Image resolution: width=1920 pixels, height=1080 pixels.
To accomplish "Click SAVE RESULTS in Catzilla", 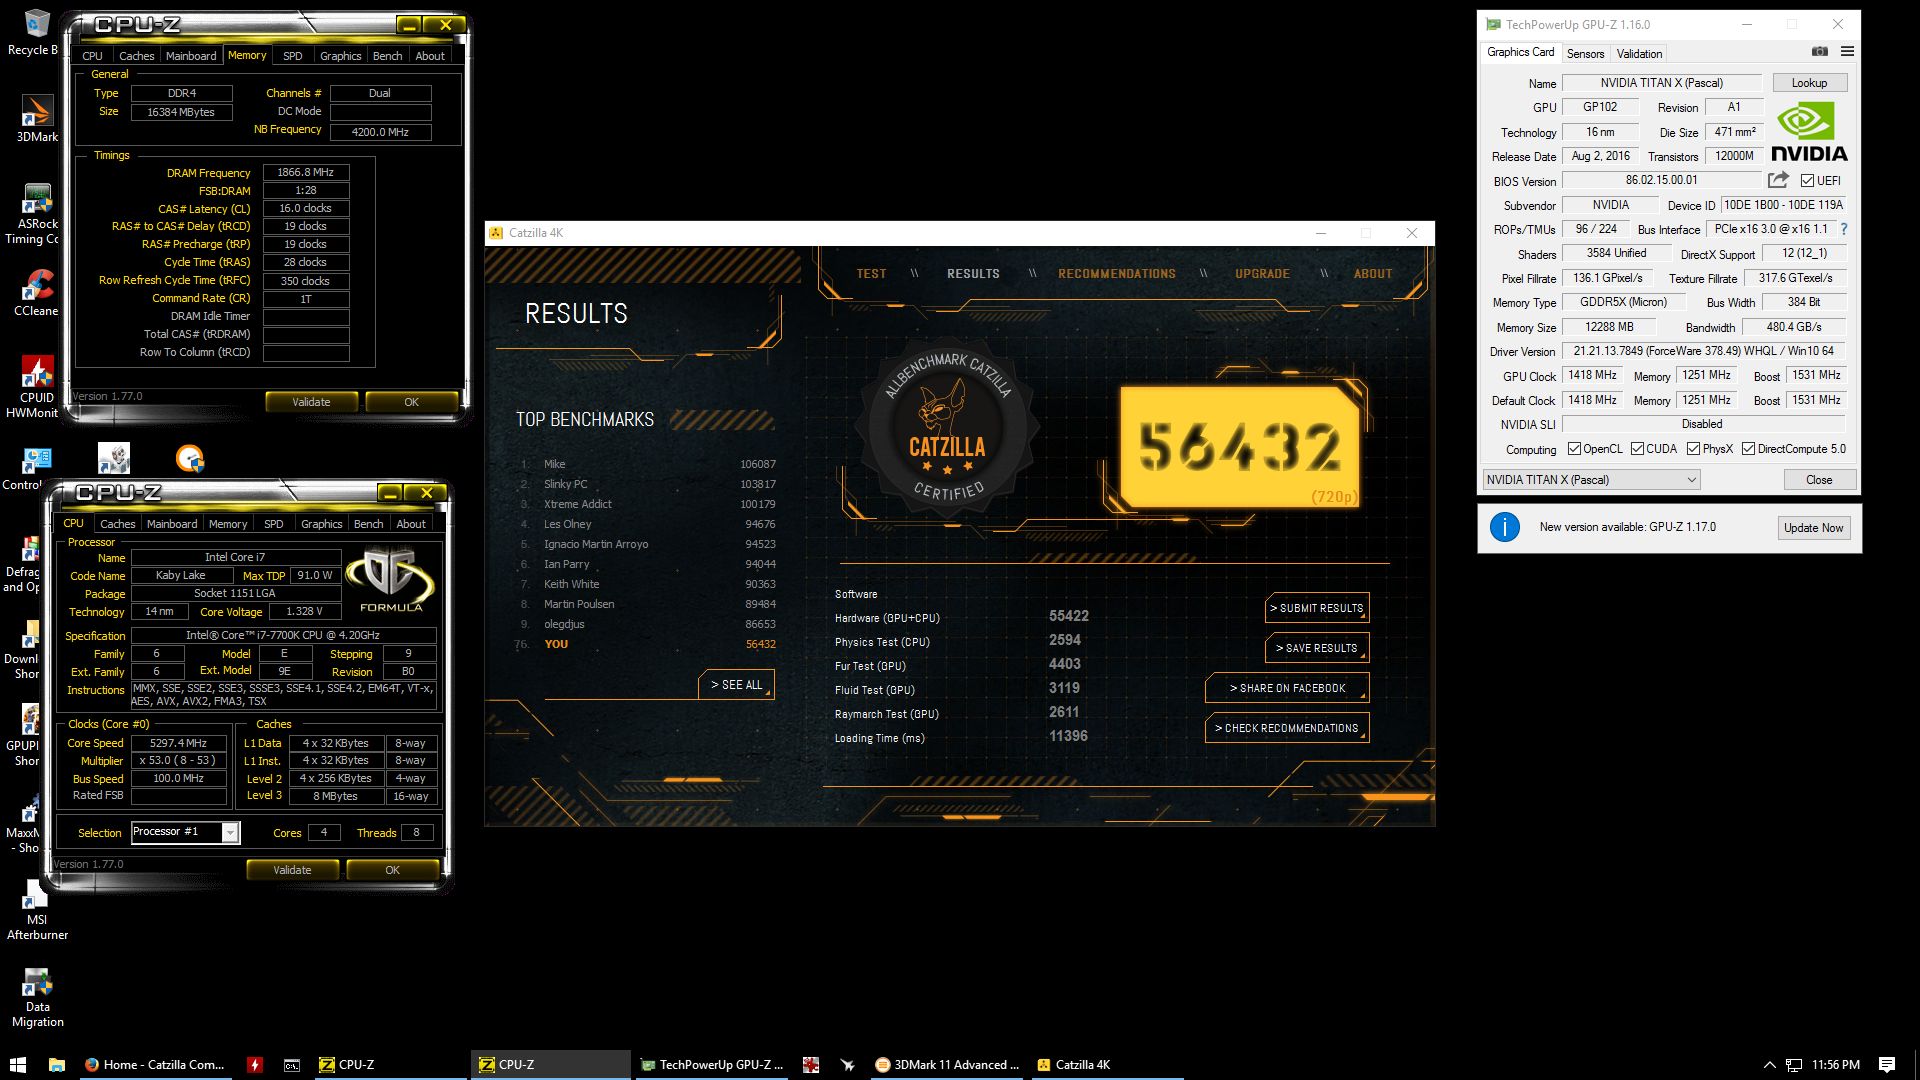I will (x=1316, y=648).
